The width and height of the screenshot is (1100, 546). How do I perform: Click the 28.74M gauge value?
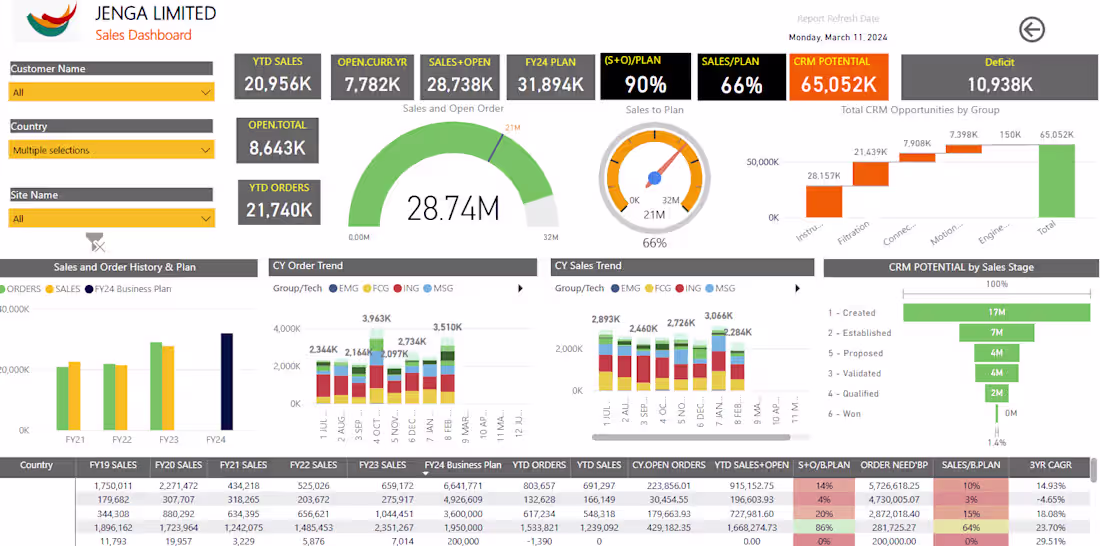(453, 208)
